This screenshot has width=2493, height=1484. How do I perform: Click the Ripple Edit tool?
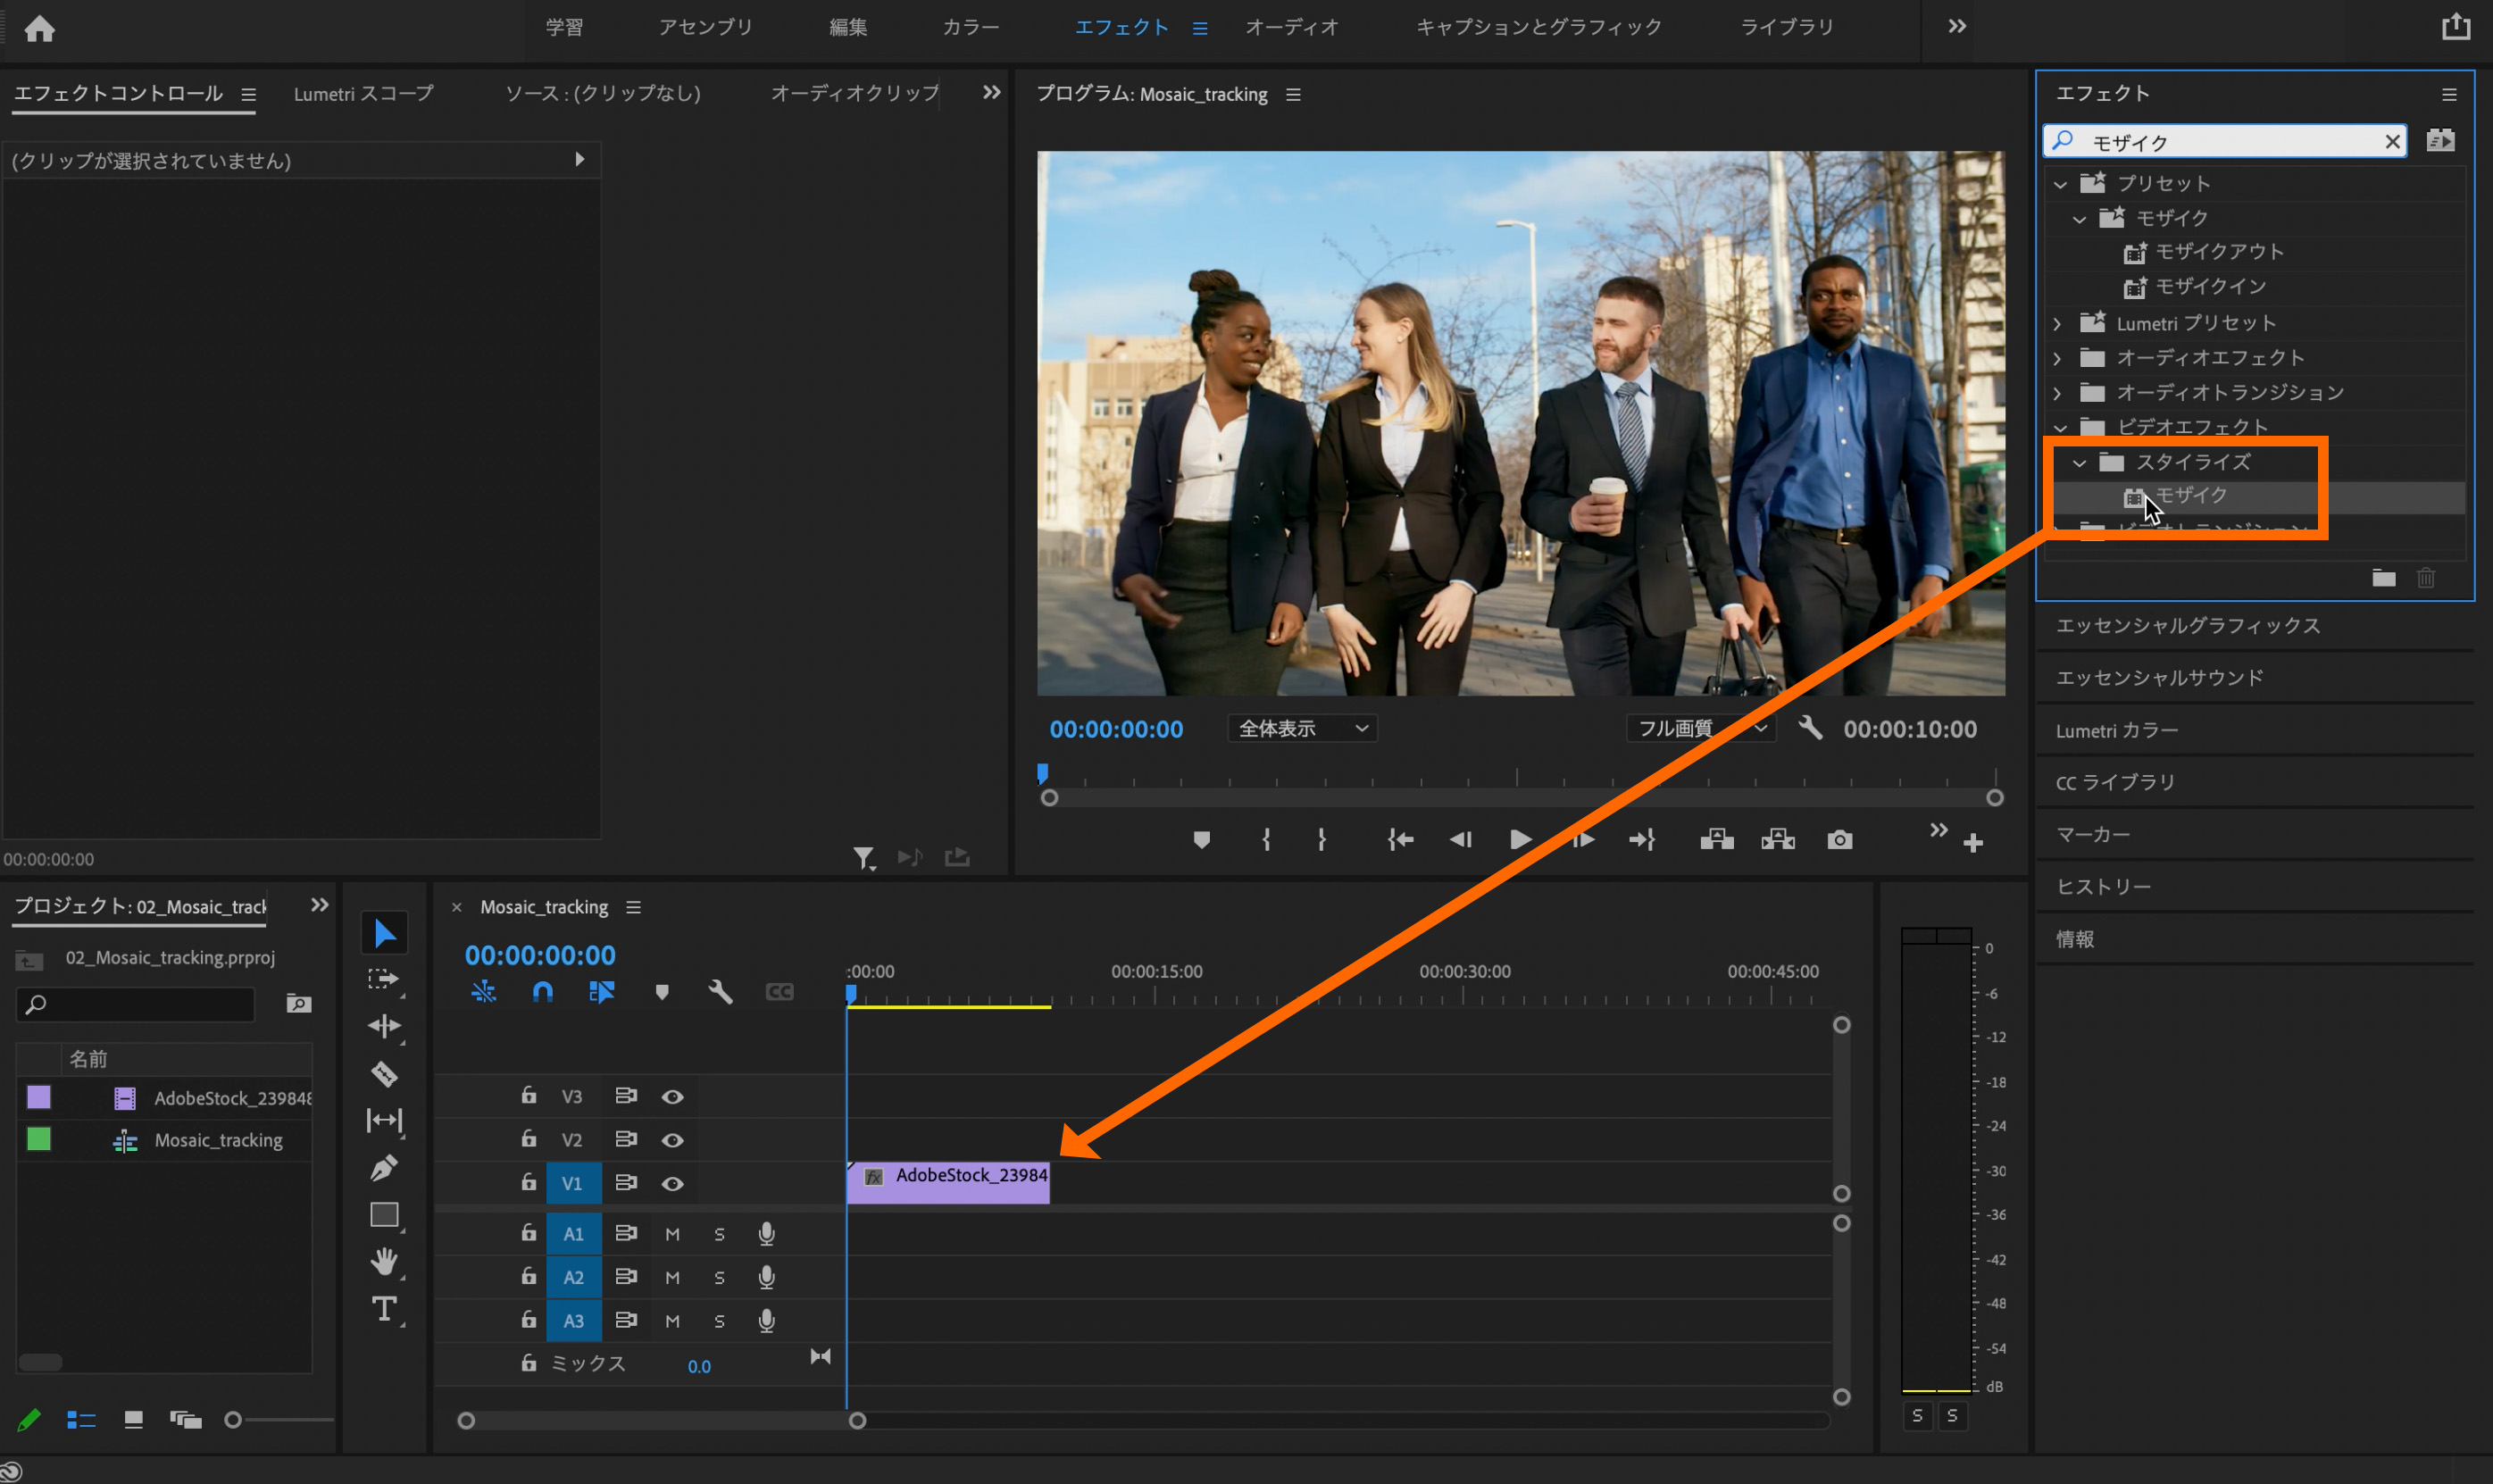pos(384,1026)
